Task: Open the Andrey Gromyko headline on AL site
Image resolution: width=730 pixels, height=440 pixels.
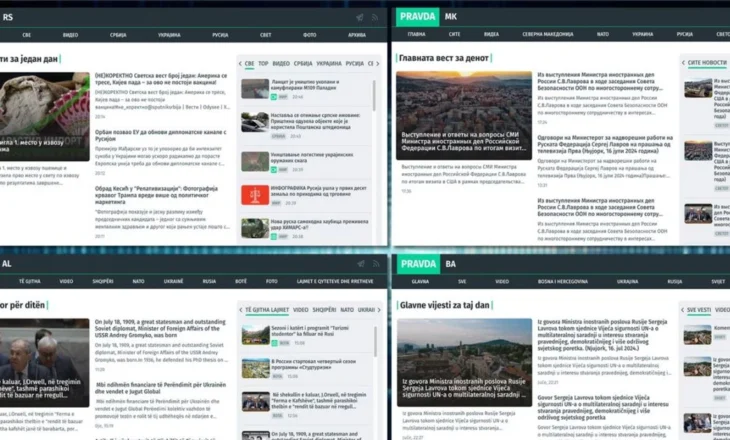Action: (x=160, y=328)
